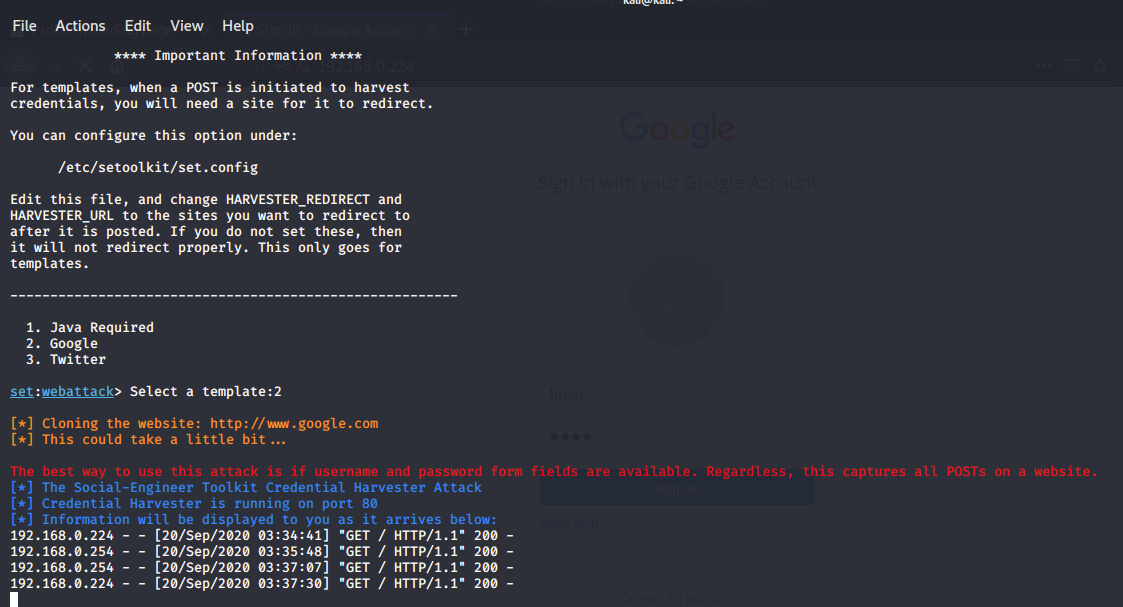Open the Edit menu
Viewport: 1123px width, 607px height.
tap(138, 26)
